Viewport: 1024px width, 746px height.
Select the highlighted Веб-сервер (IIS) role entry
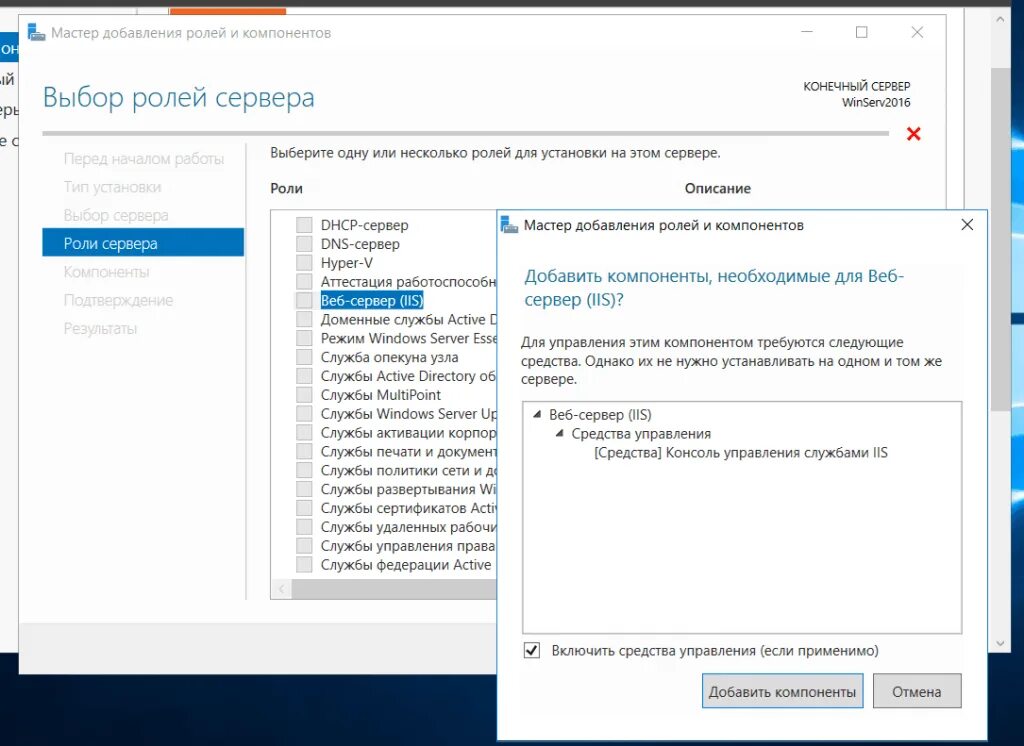point(371,300)
